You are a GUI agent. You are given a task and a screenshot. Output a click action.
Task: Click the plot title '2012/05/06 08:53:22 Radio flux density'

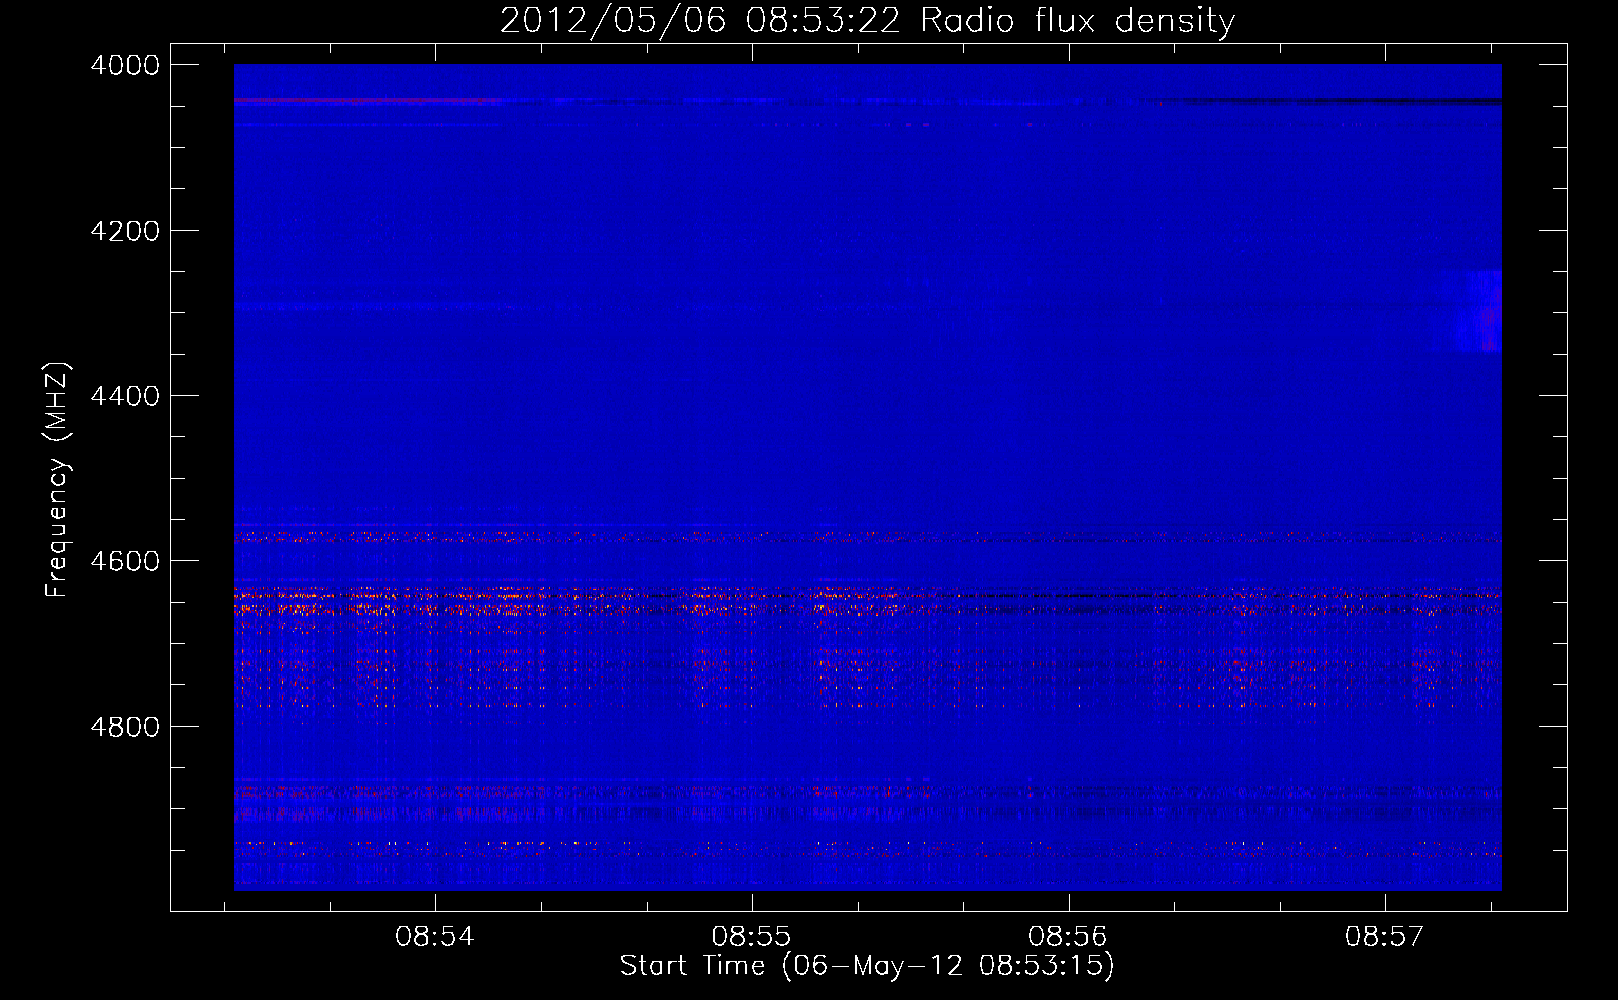tap(867, 21)
